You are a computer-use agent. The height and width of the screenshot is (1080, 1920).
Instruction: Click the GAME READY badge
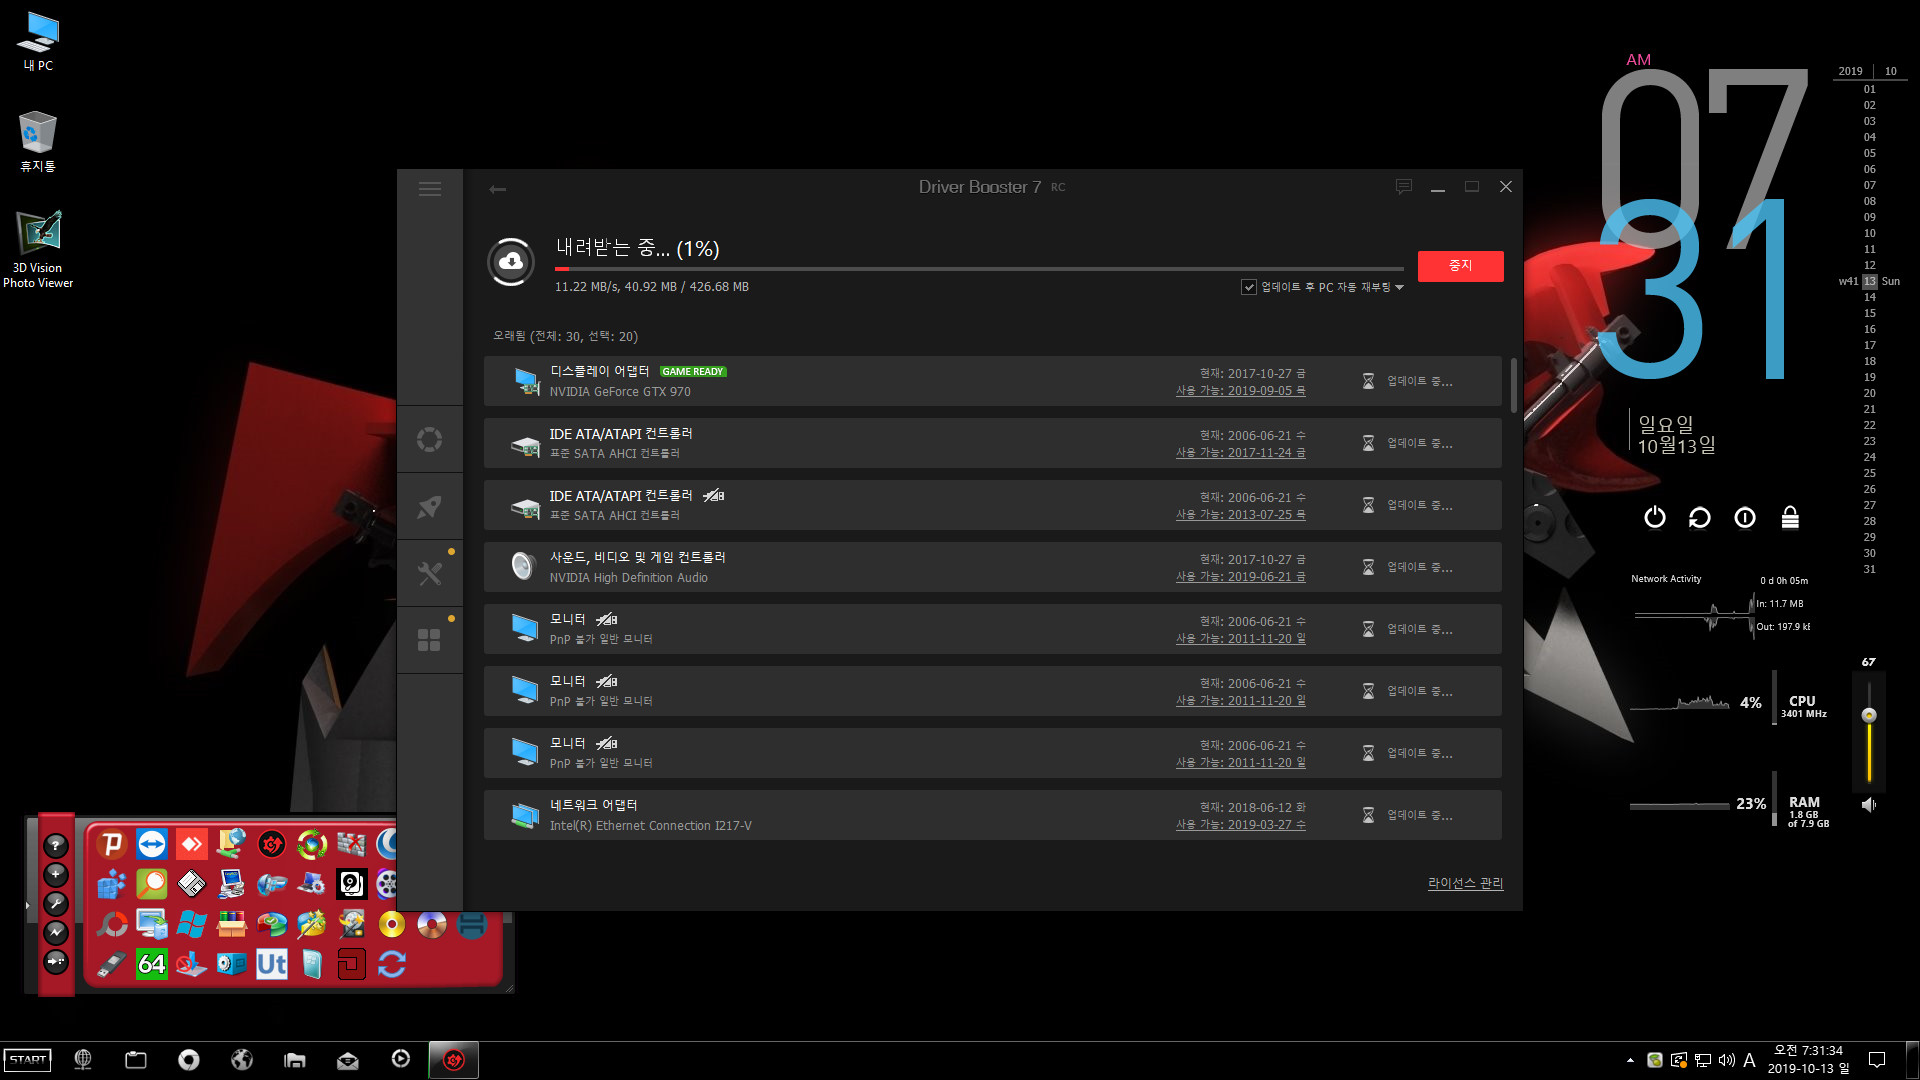692,372
